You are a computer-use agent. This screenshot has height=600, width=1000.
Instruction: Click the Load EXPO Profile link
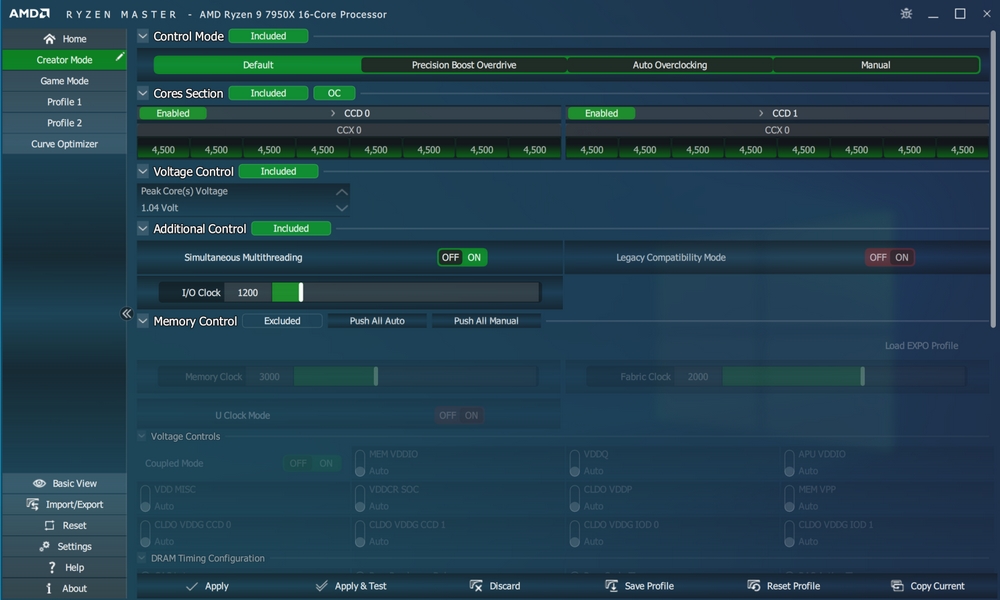tap(922, 346)
